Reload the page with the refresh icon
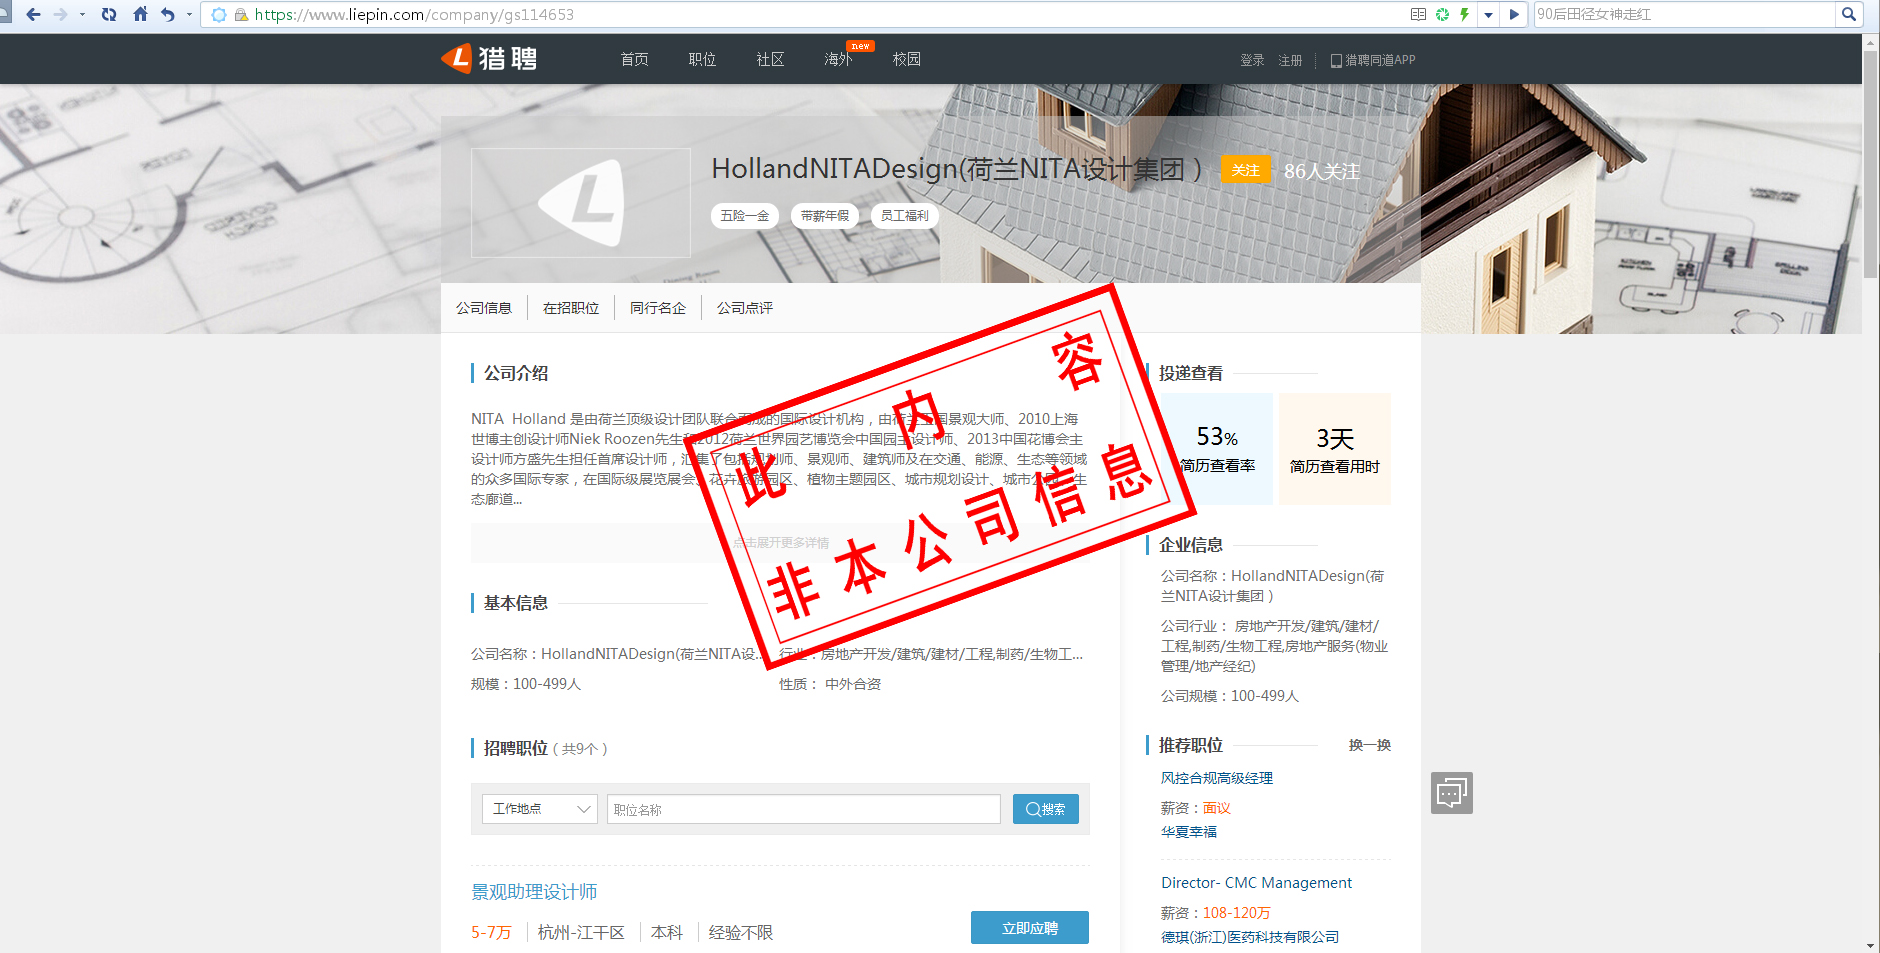Screen dimensions: 1880x953 coord(109,14)
